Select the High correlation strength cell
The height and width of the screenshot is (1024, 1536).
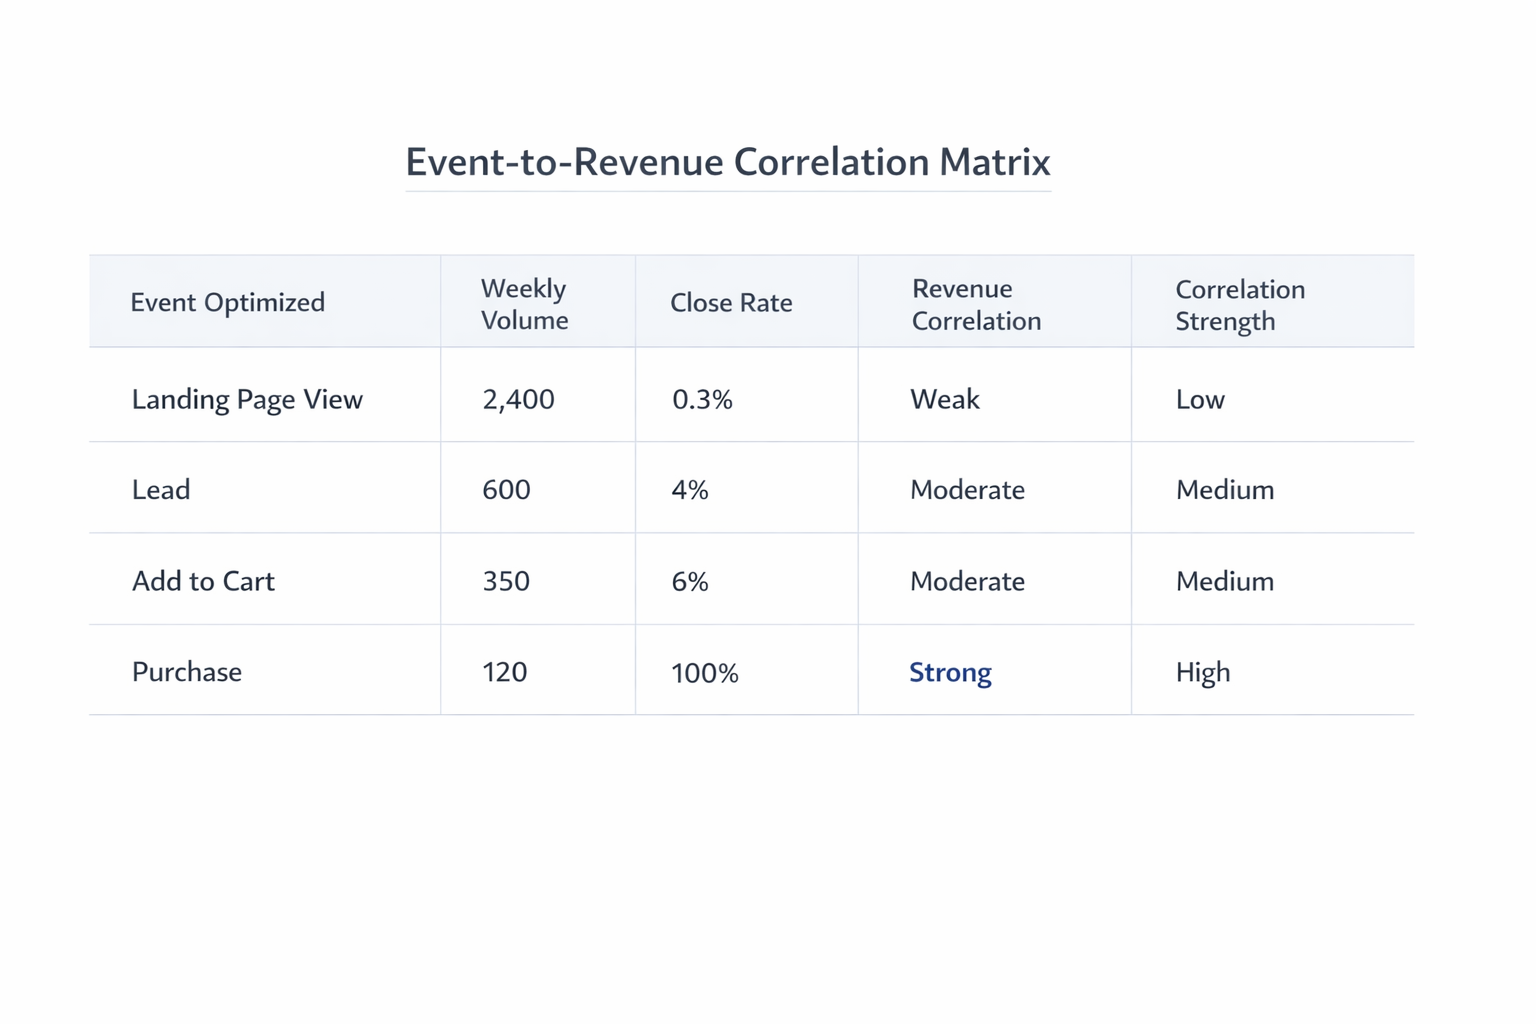coord(1202,671)
